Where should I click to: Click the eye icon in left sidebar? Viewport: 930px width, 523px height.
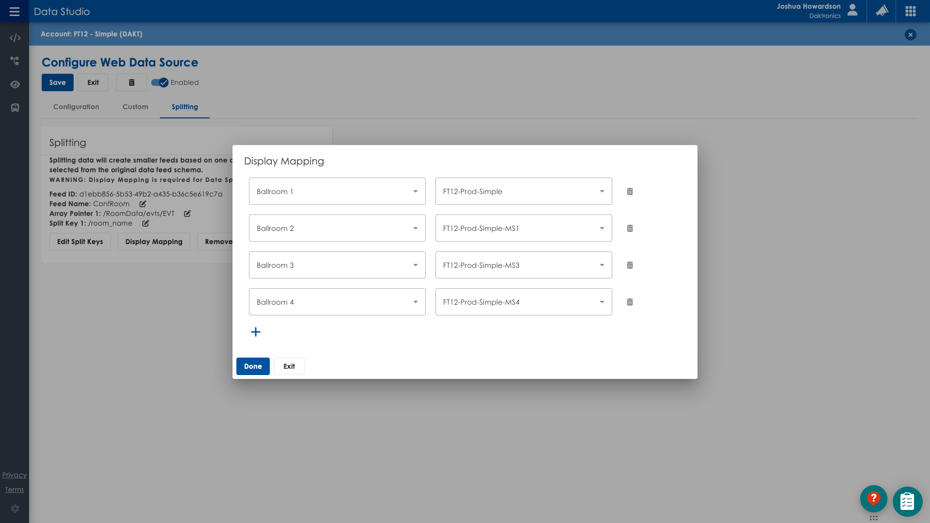tap(15, 84)
